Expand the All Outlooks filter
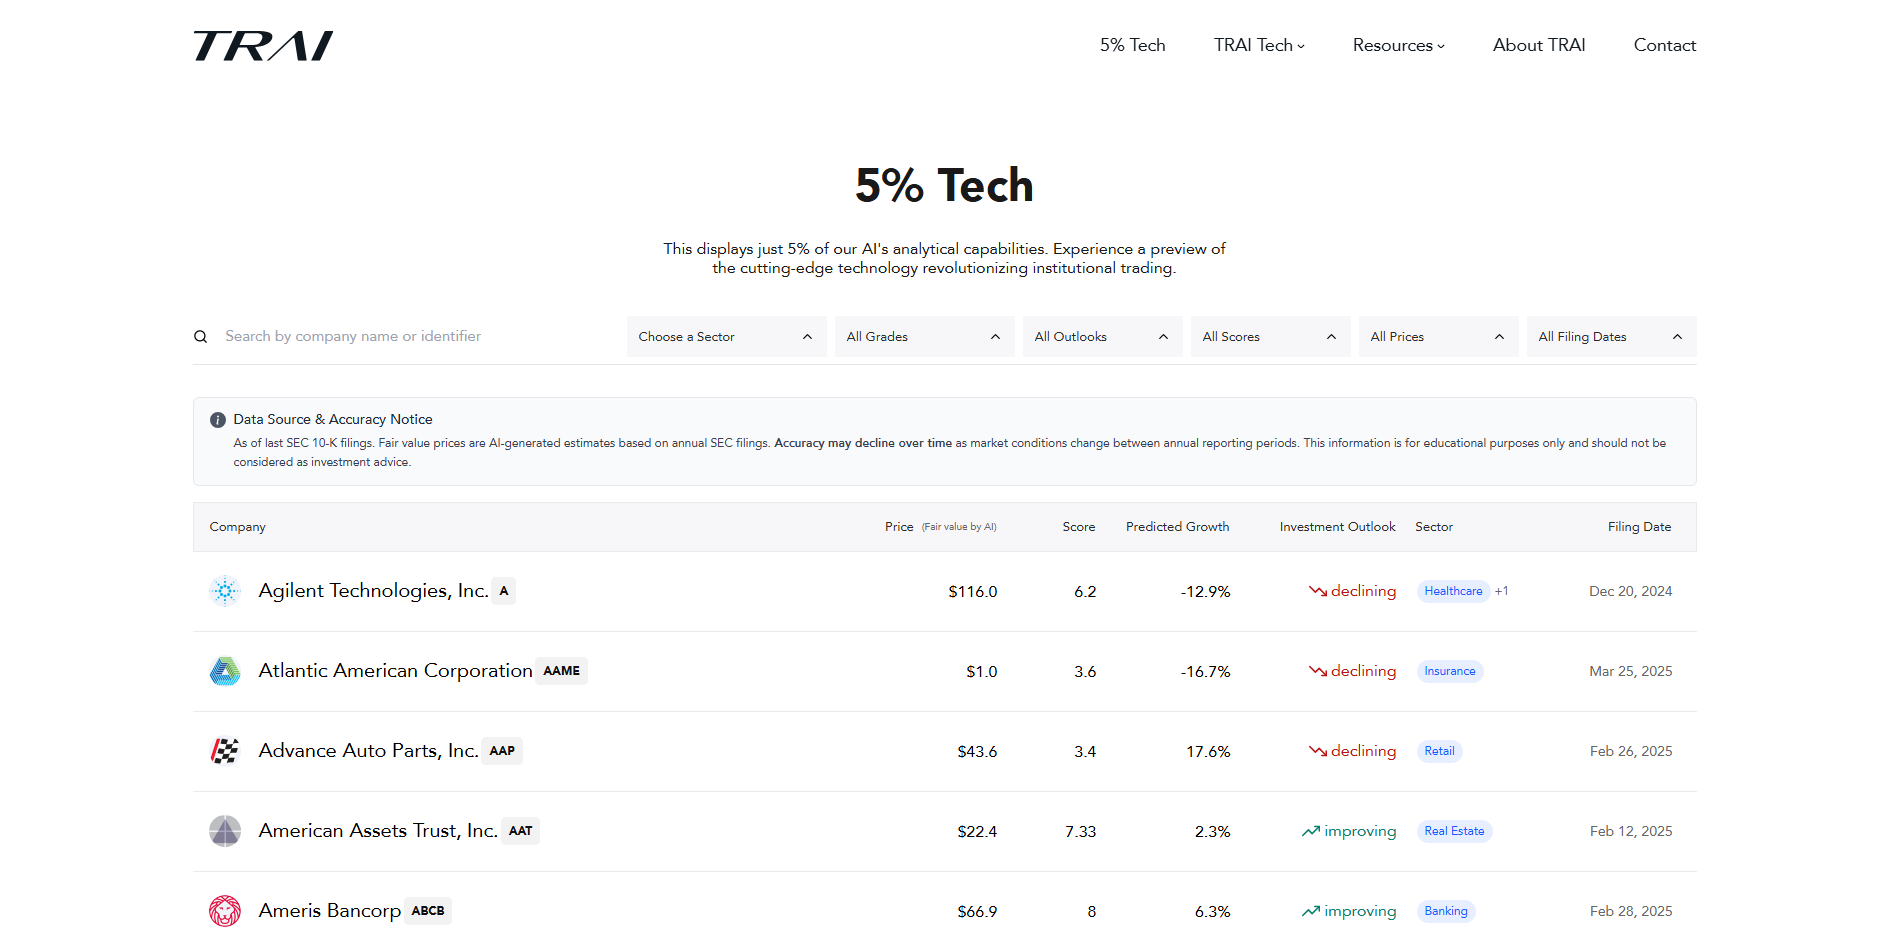The width and height of the screenshot is (1889, 950). point(1103,337)
